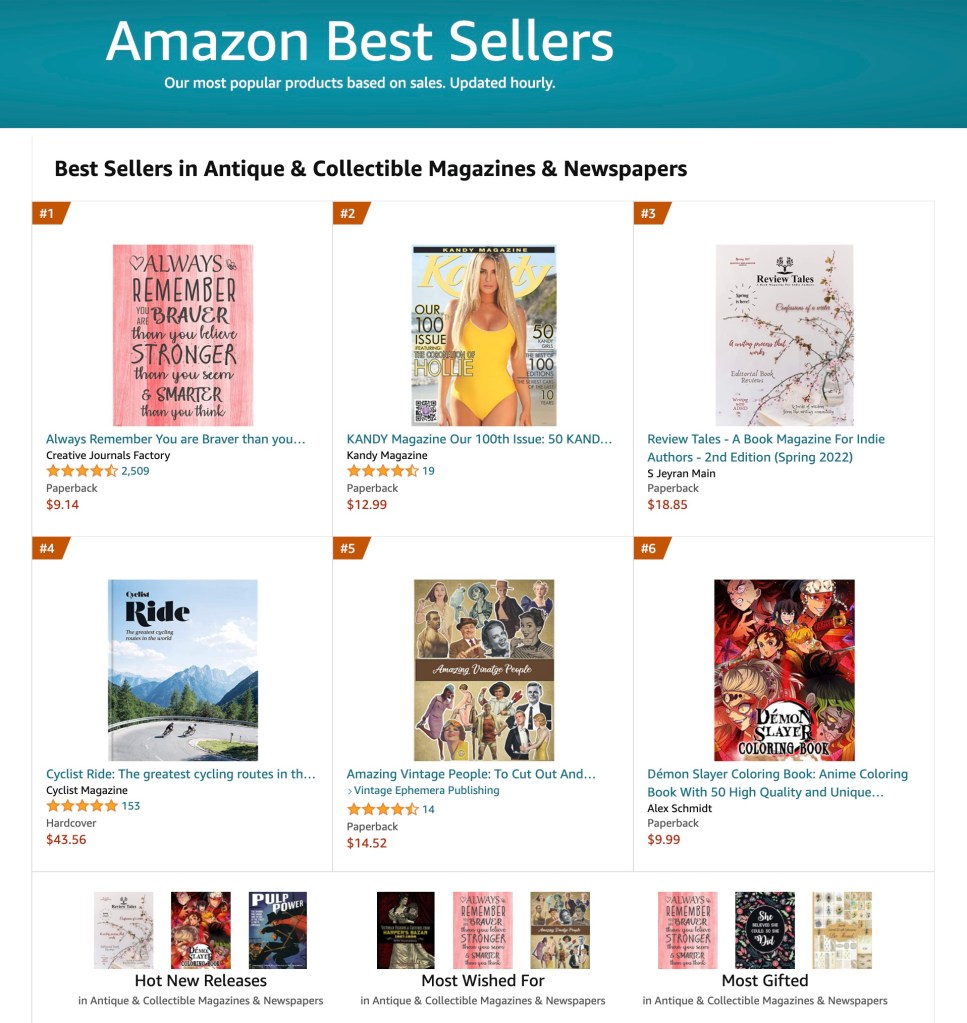Open star rating for Always Remember journal
This screenshot has width=967, height=1023.
(81, 471)
